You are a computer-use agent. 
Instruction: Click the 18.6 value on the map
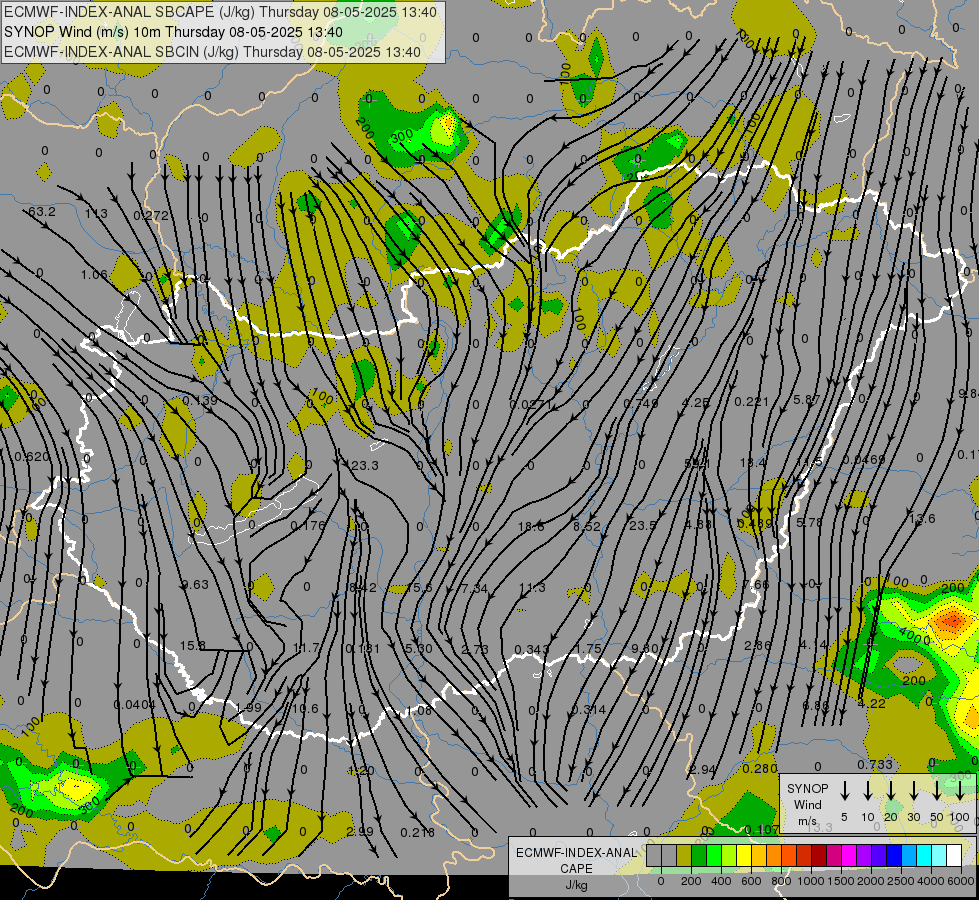click(531, 527)
